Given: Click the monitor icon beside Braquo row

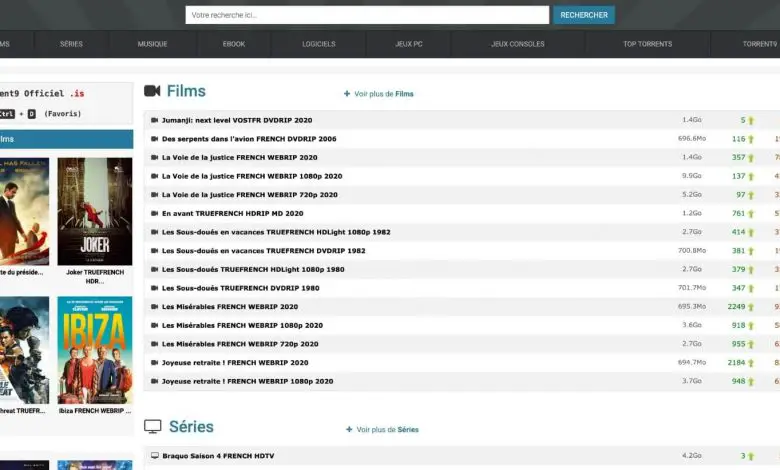Looking at the screenshot, I should (x=155, y=456).
